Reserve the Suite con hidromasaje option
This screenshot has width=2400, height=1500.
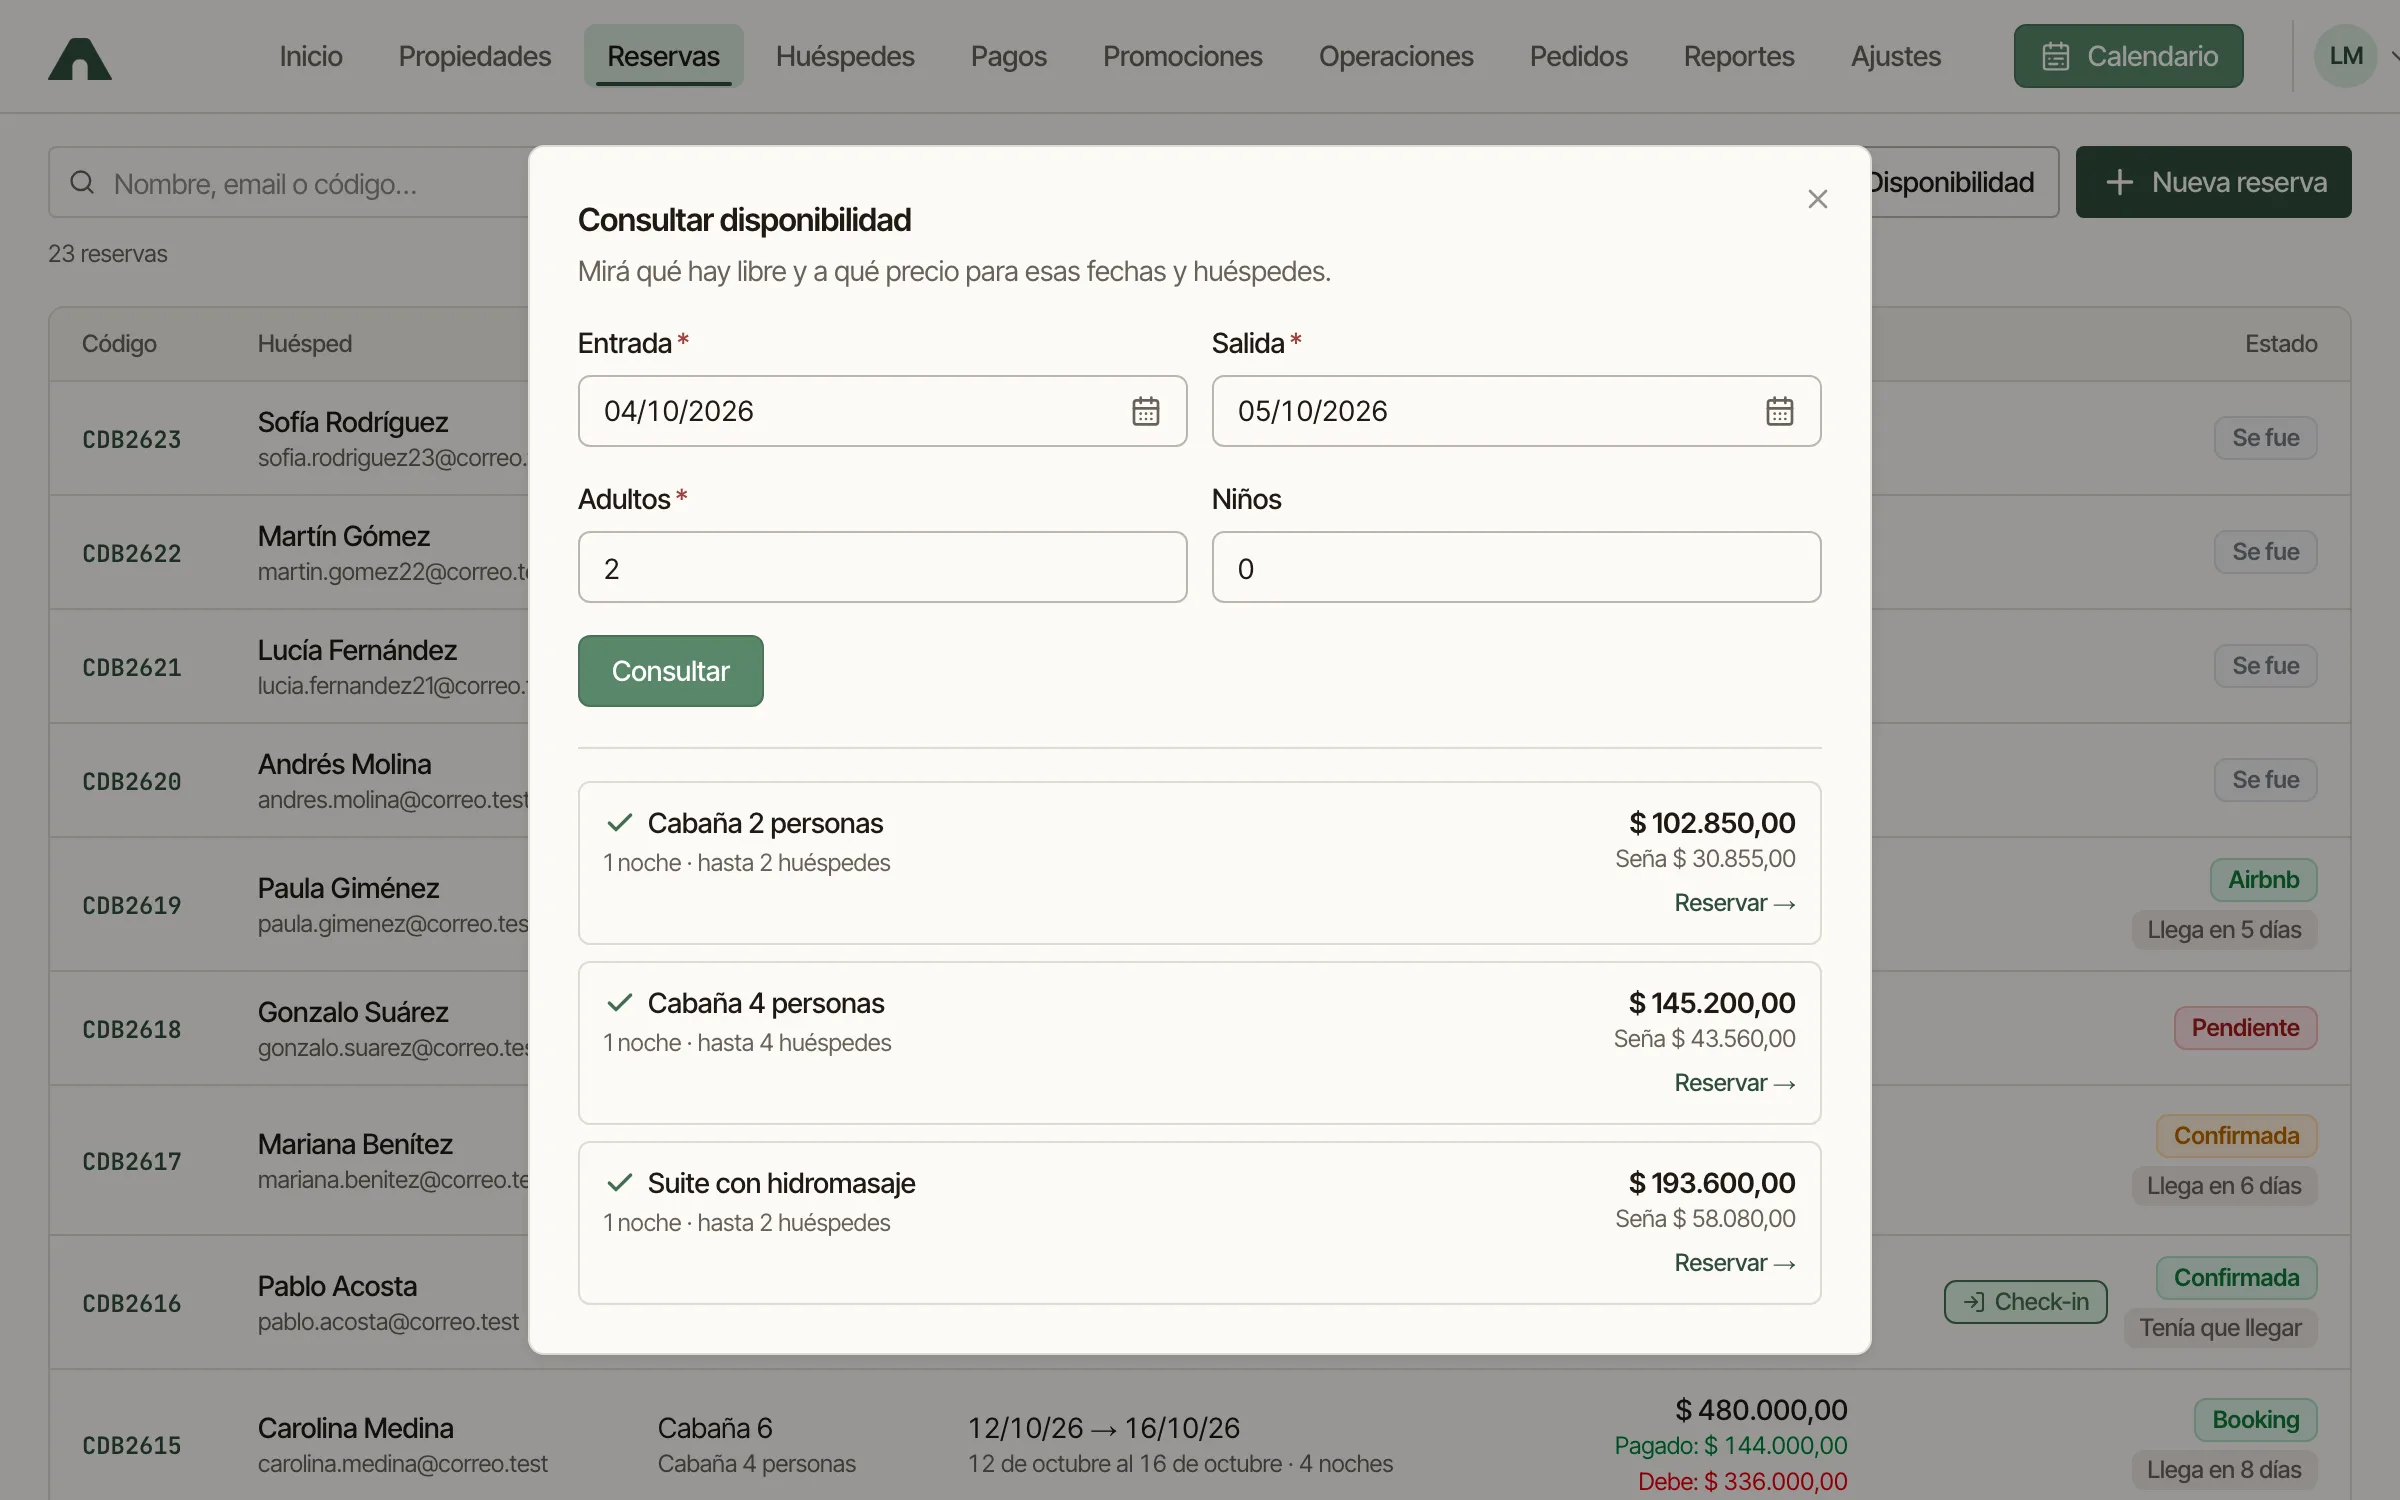click(x=1735, y=1263)
